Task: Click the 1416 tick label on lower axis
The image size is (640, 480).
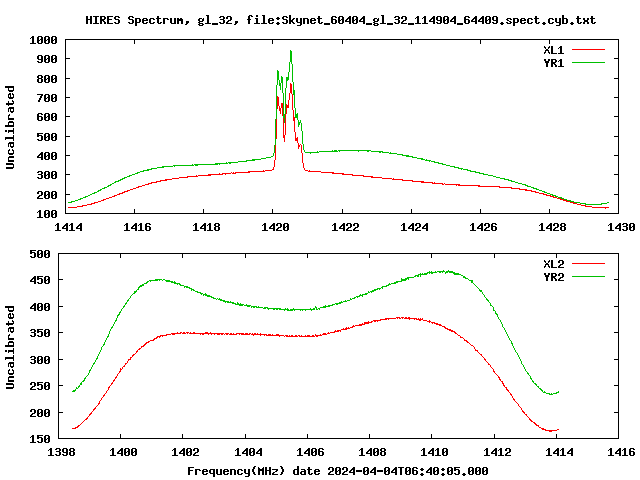Action: click(621, 452)
